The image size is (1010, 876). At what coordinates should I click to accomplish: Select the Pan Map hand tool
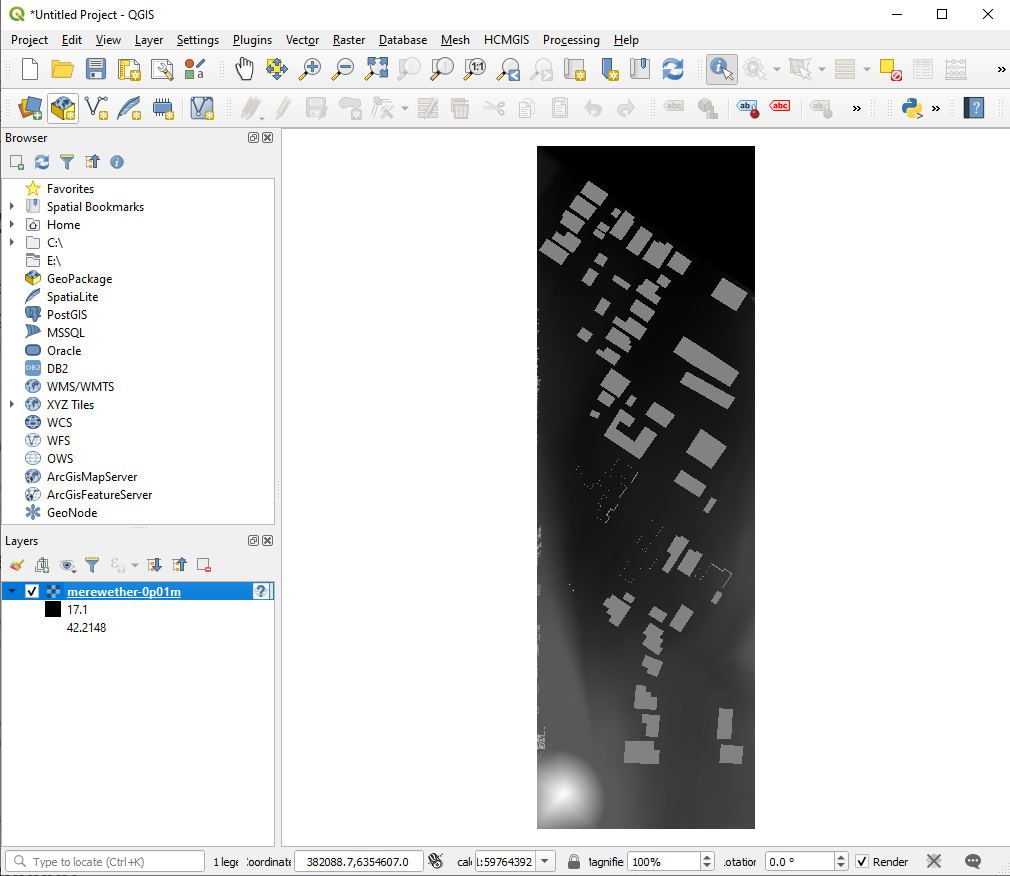tap(244, 69)
